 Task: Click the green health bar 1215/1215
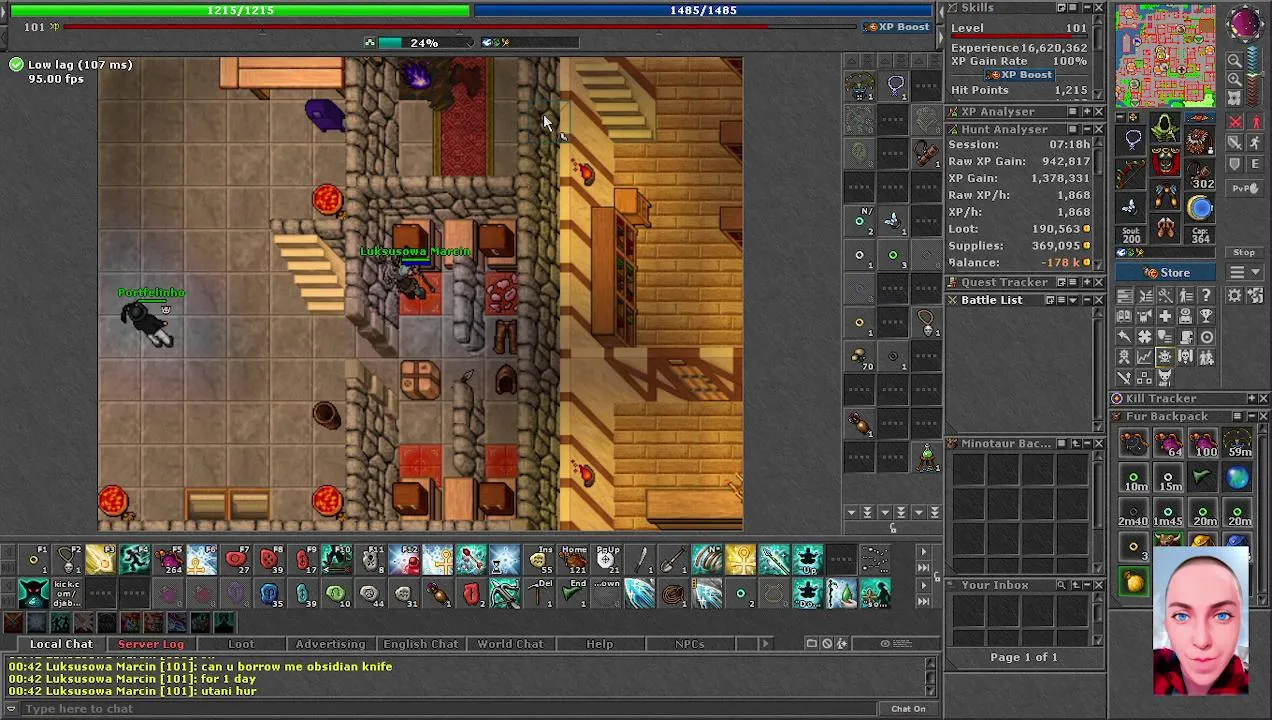240,10
